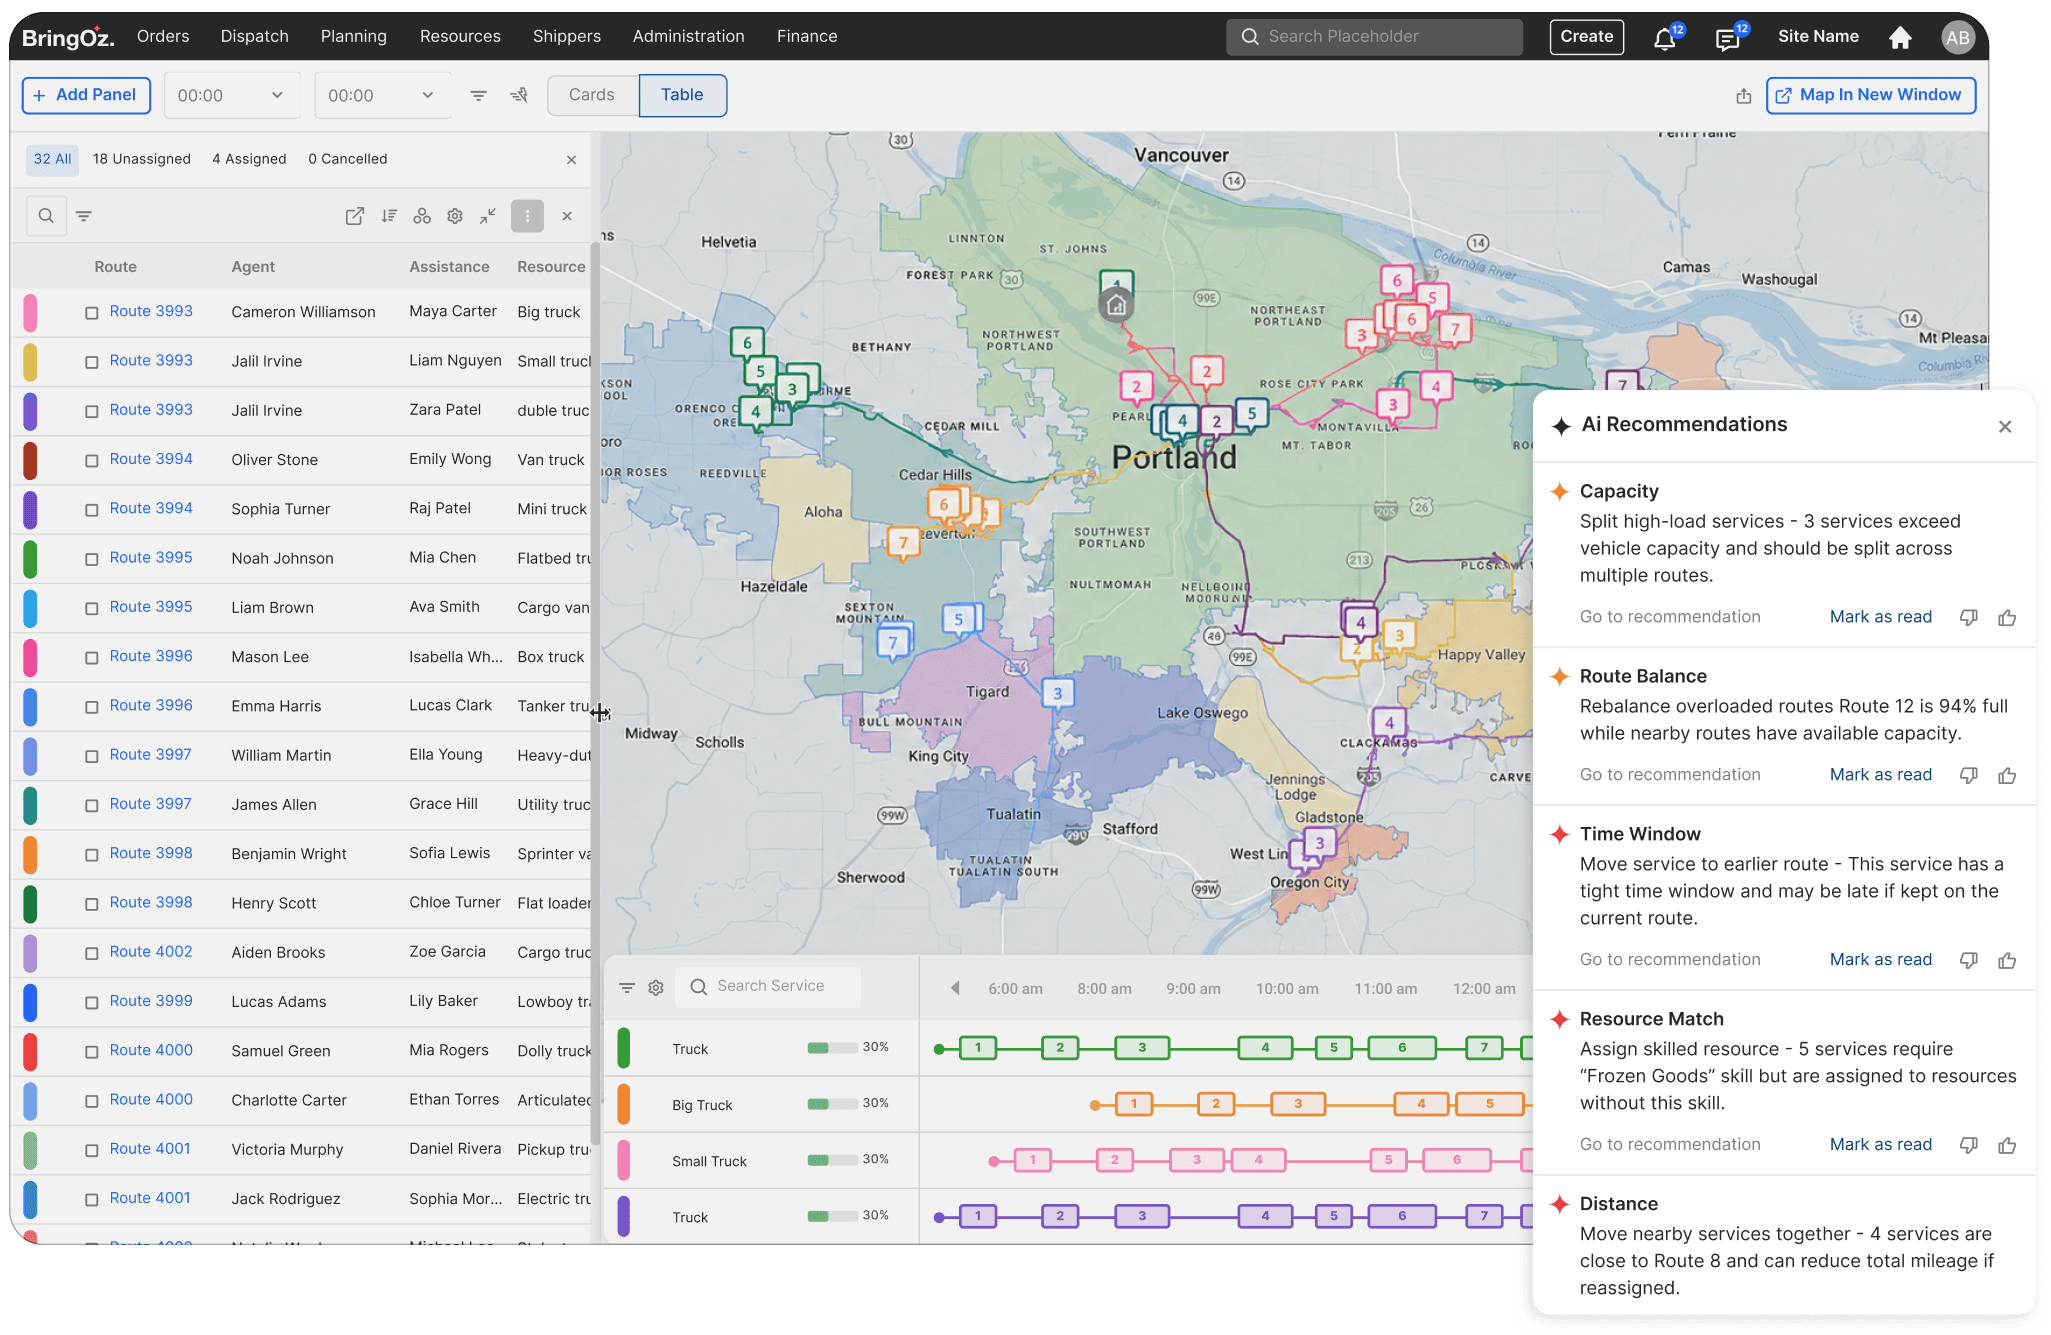Click the Search Service input

tap(768, 987)
